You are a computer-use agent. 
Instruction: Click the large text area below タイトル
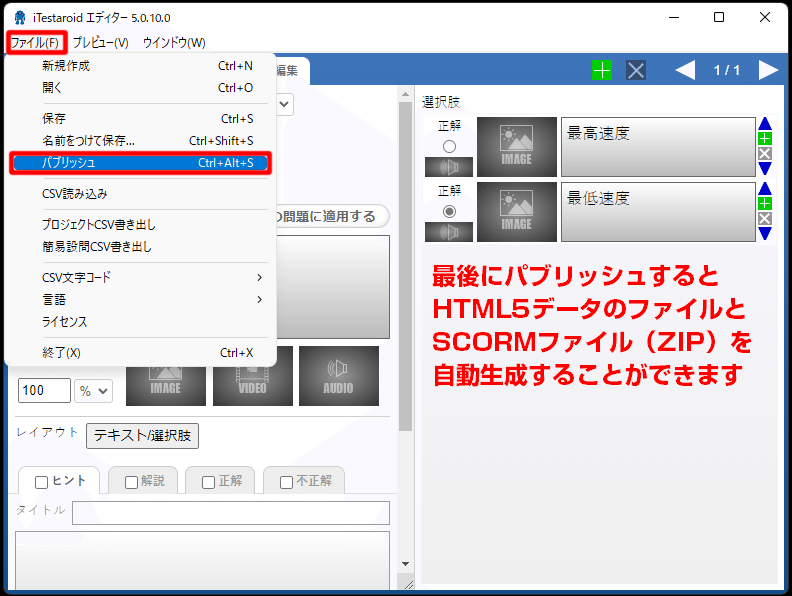[203, 560]
